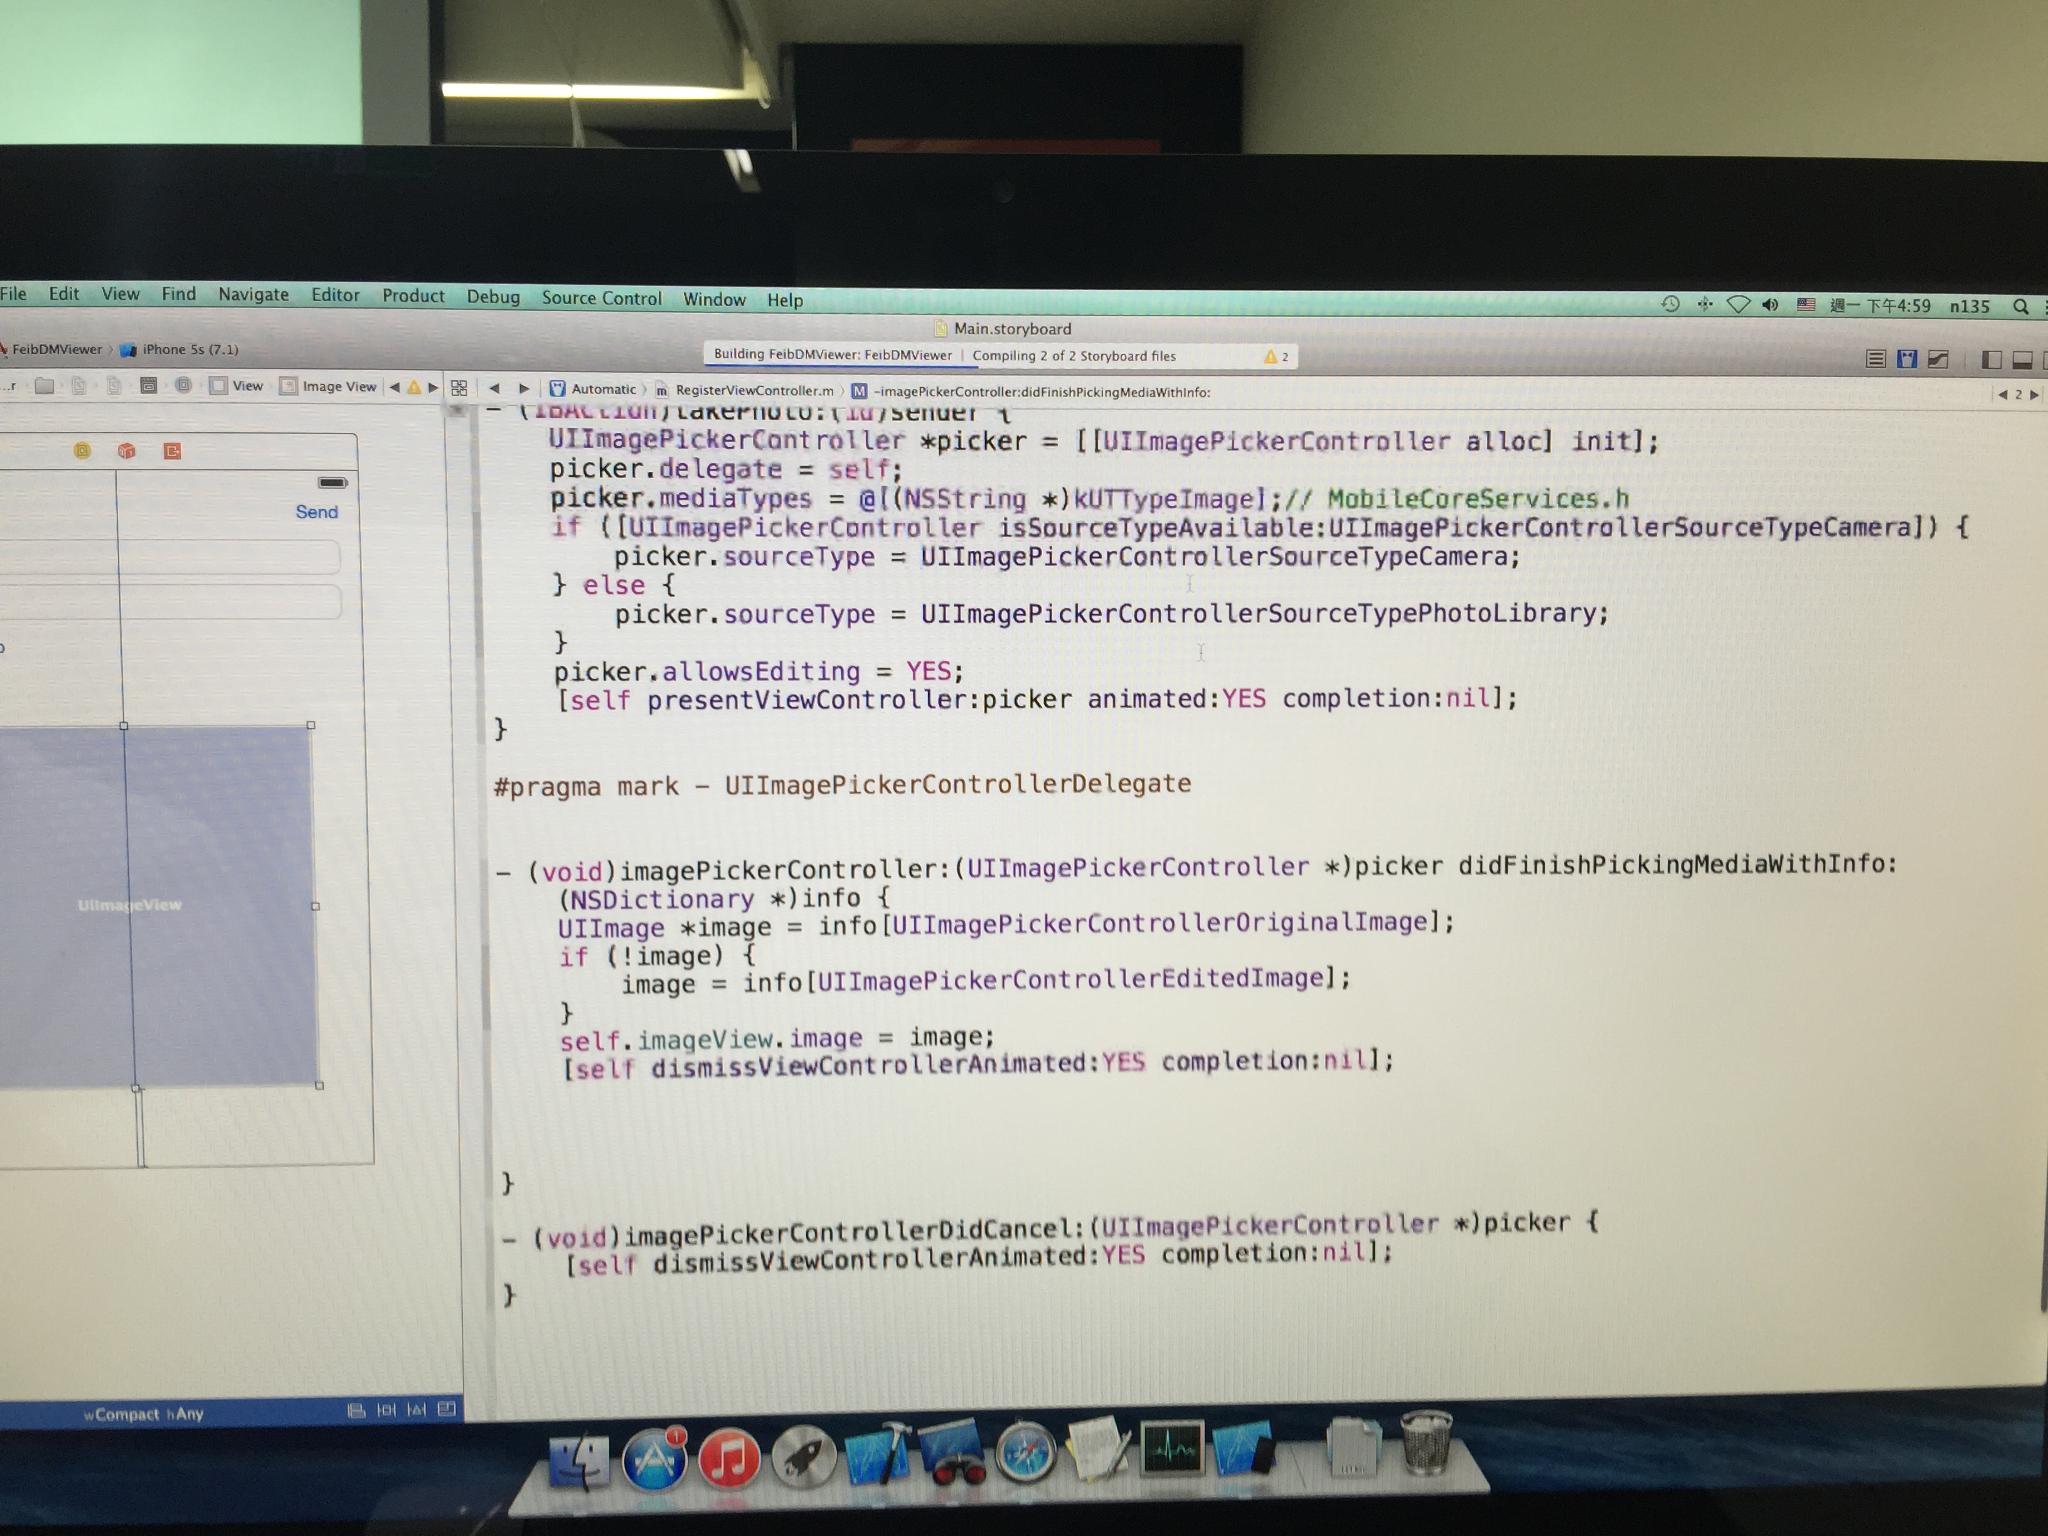Open the Window menu
Viewport: 2048px width, 1536px height.
(714, 299)
